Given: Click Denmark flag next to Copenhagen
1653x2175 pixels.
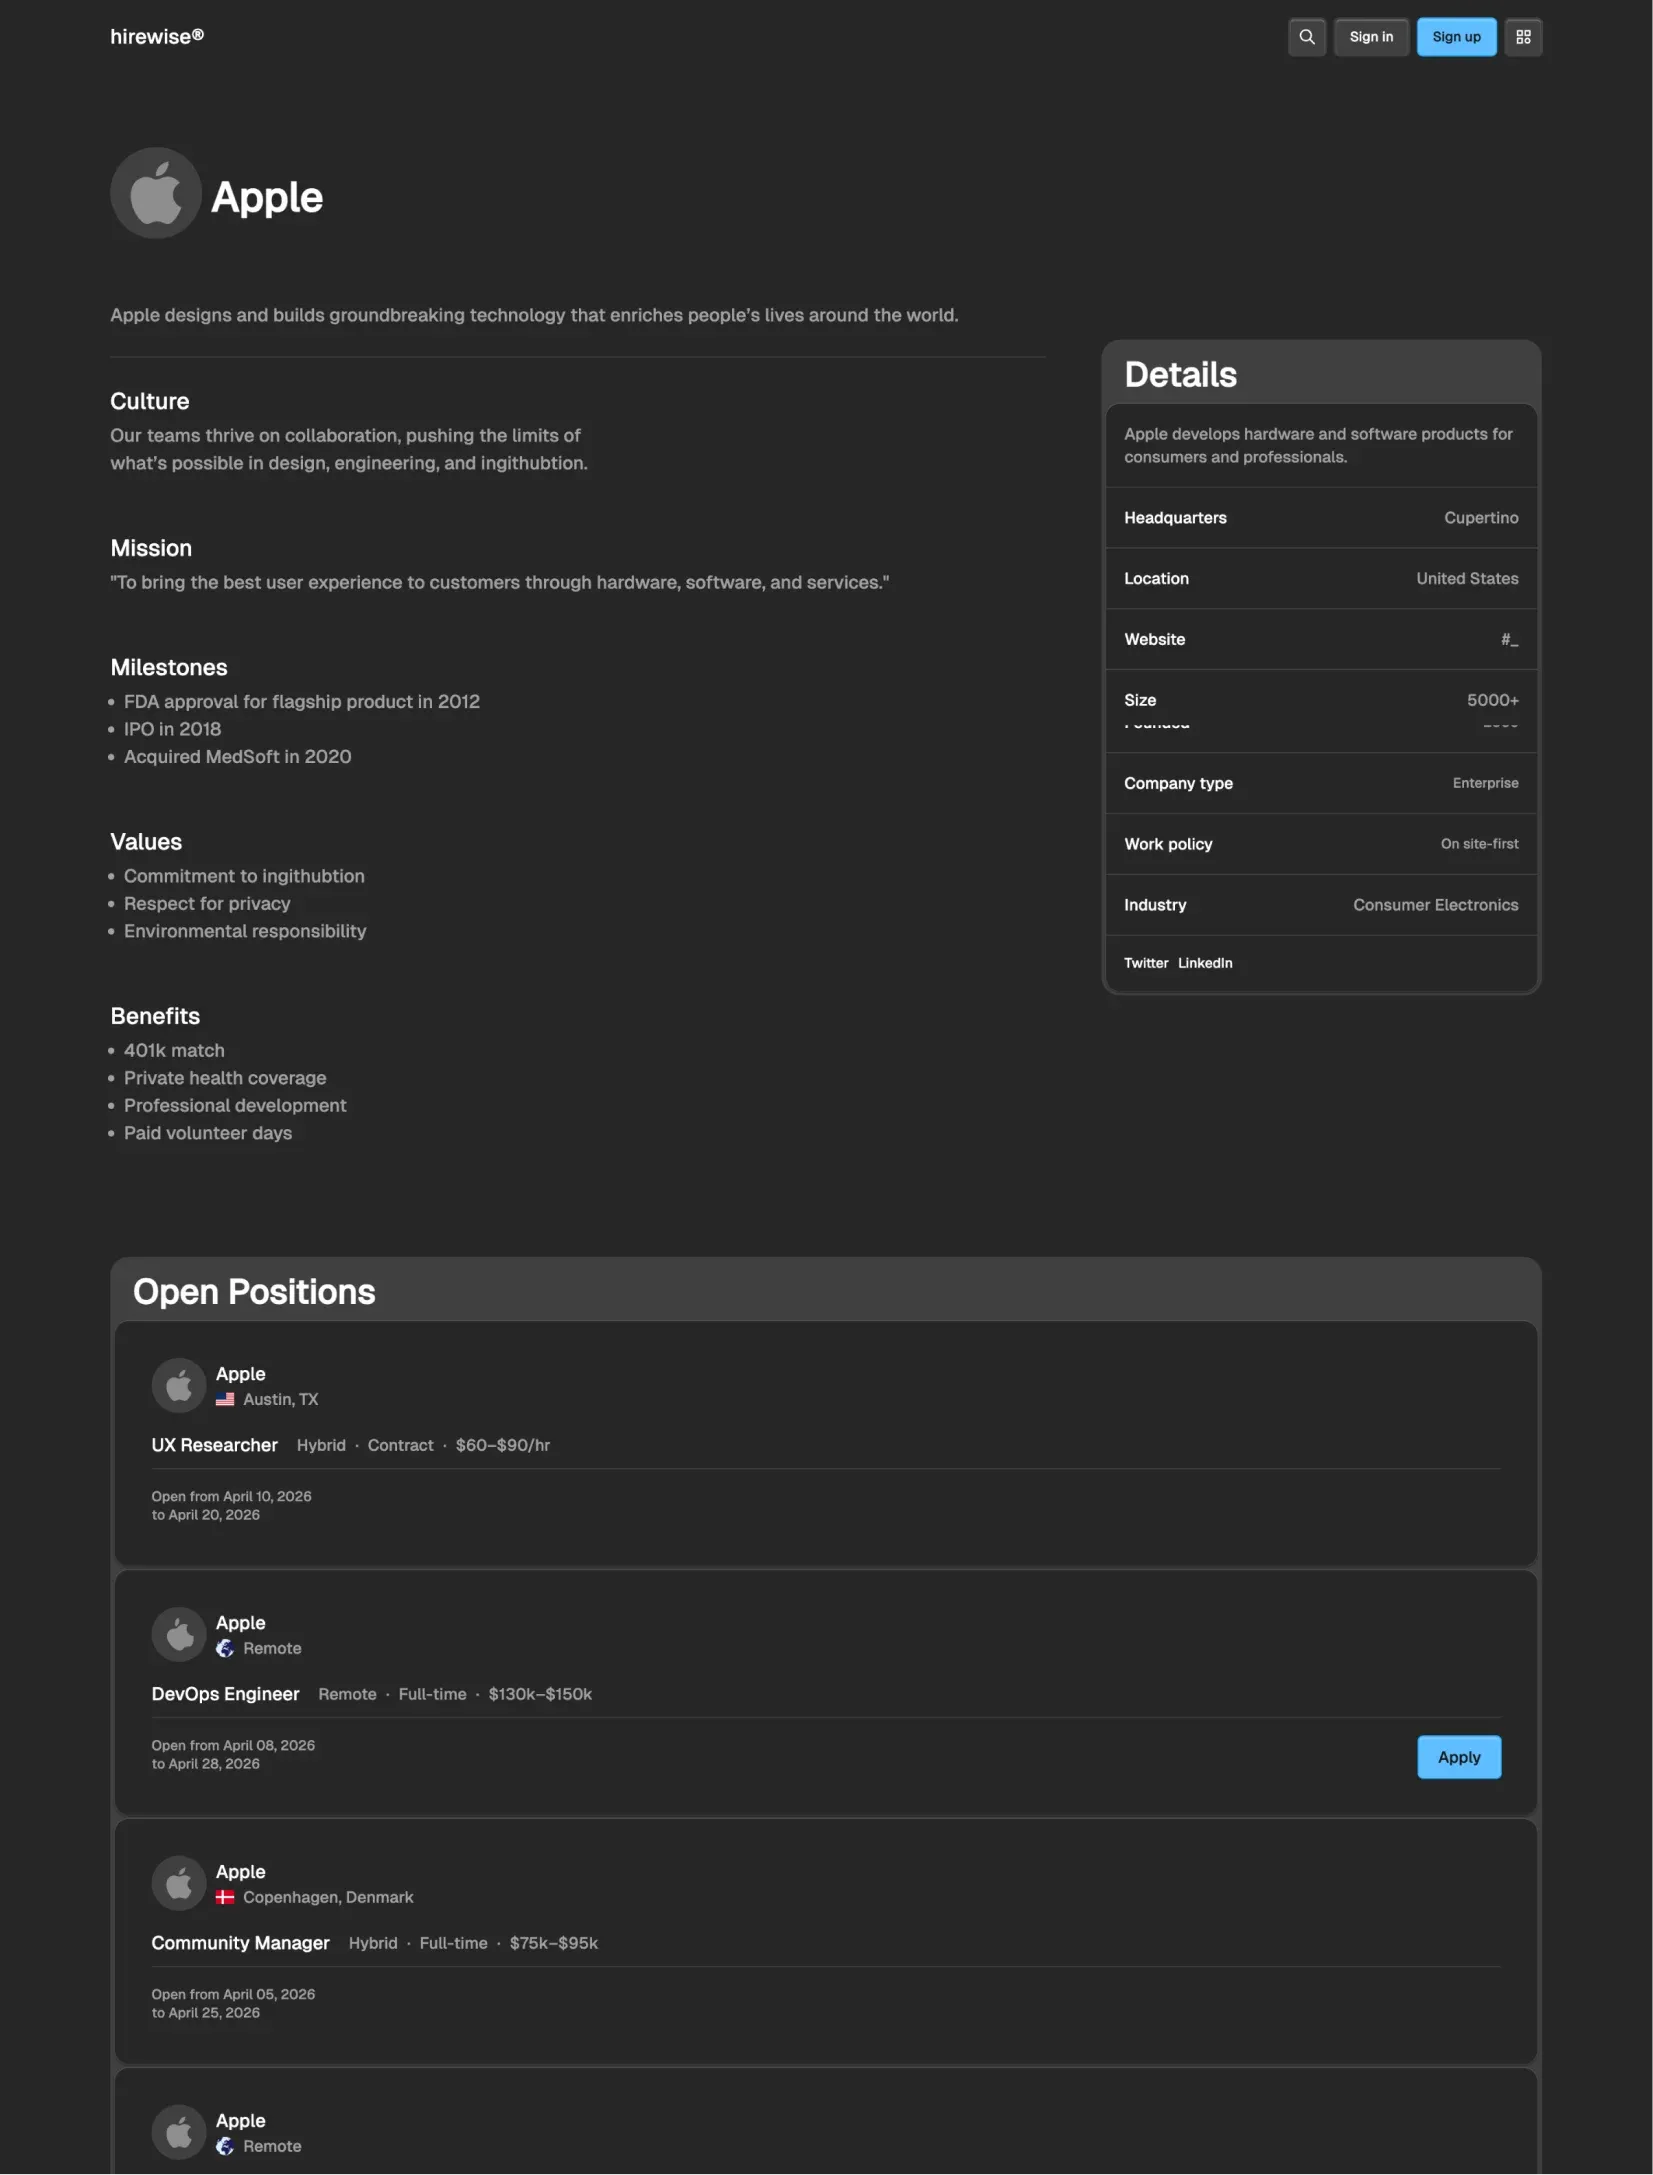Looking at the screenshot, I should pos(225,1897).
